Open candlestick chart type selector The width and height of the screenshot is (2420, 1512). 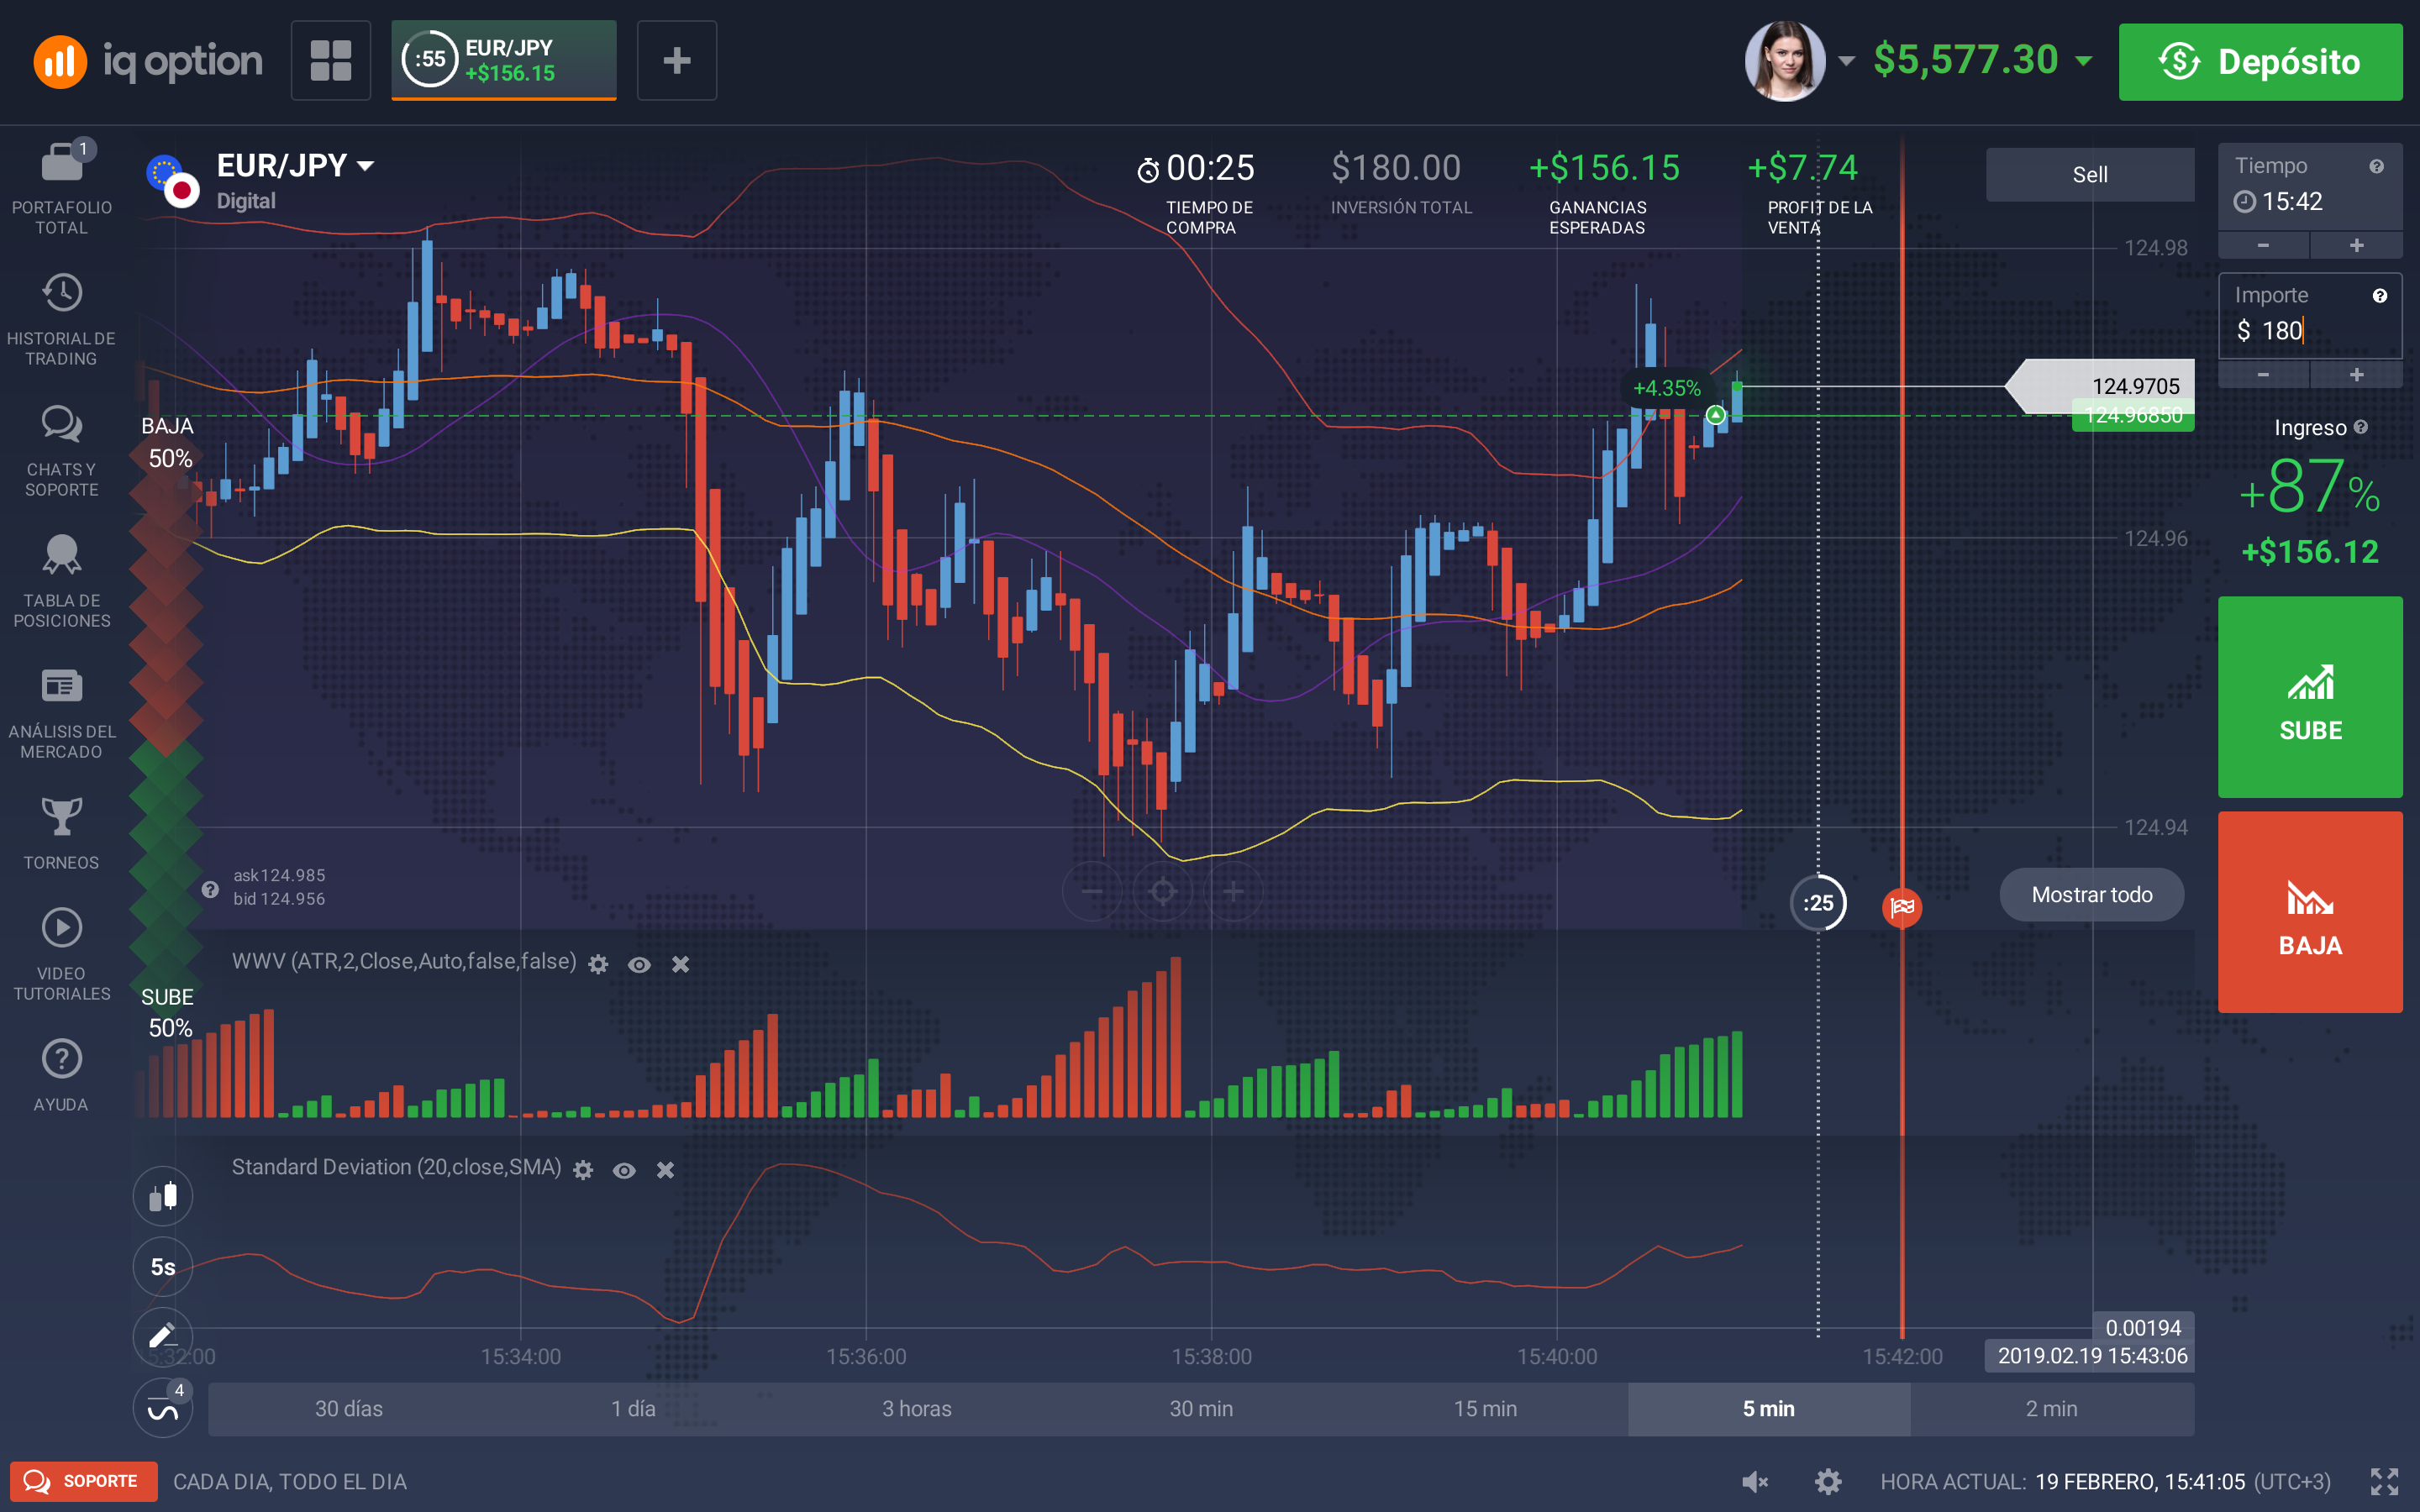163,1196
